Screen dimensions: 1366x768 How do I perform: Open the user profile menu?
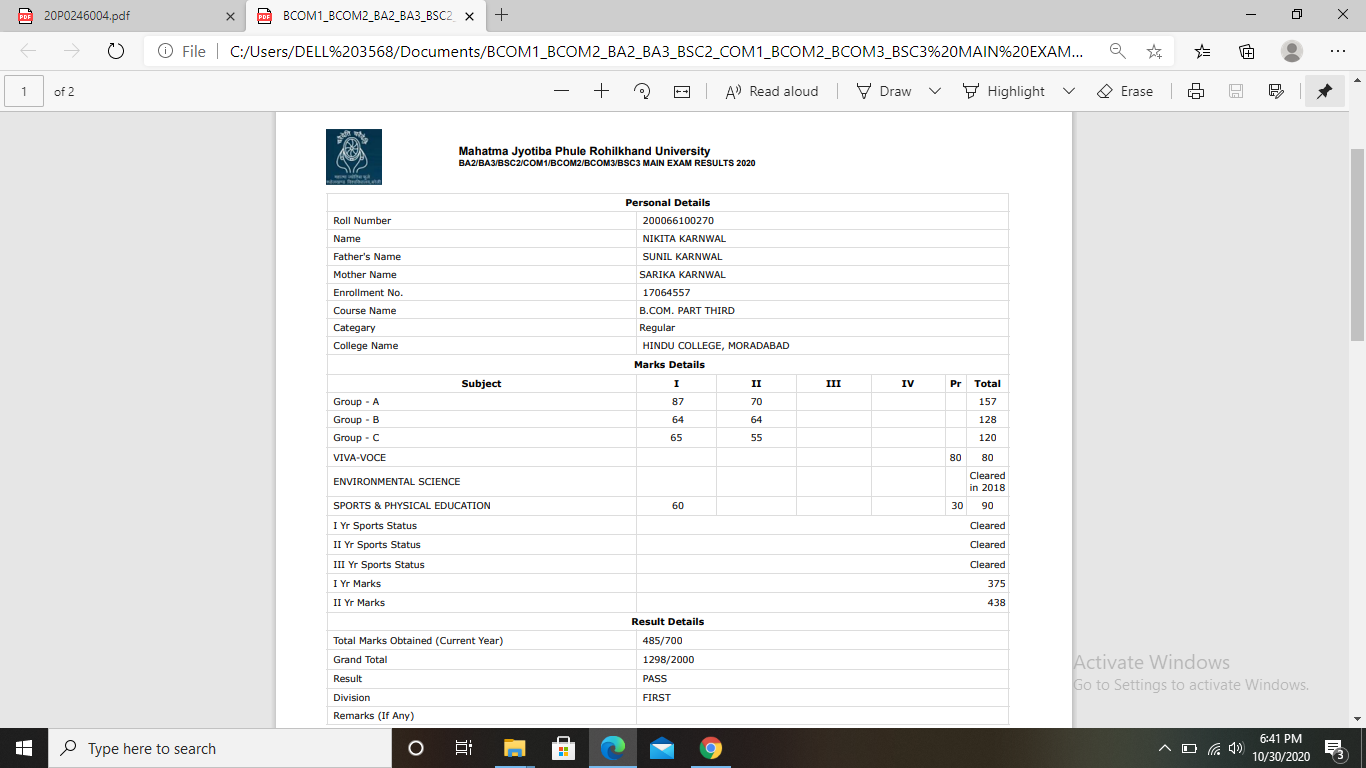coord(1292,51)
